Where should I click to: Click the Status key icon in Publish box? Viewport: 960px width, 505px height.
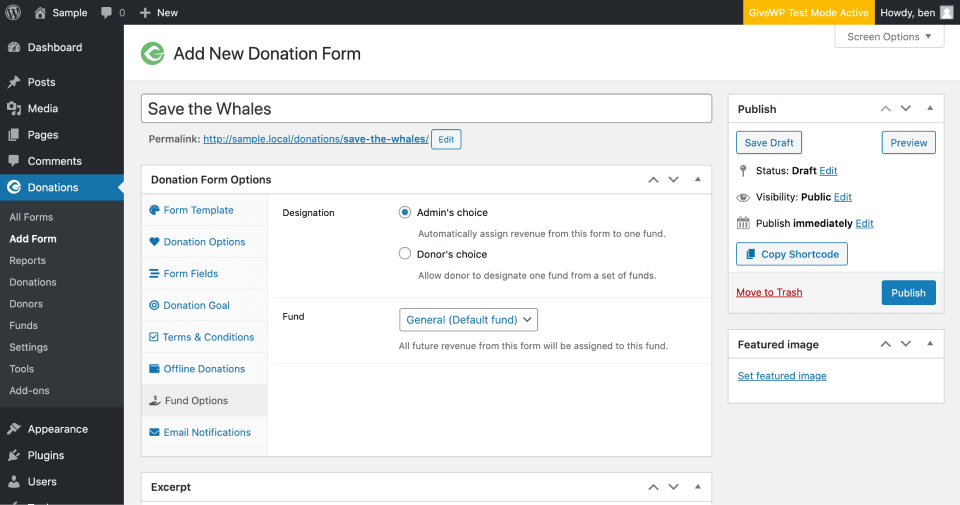(743, 171)
